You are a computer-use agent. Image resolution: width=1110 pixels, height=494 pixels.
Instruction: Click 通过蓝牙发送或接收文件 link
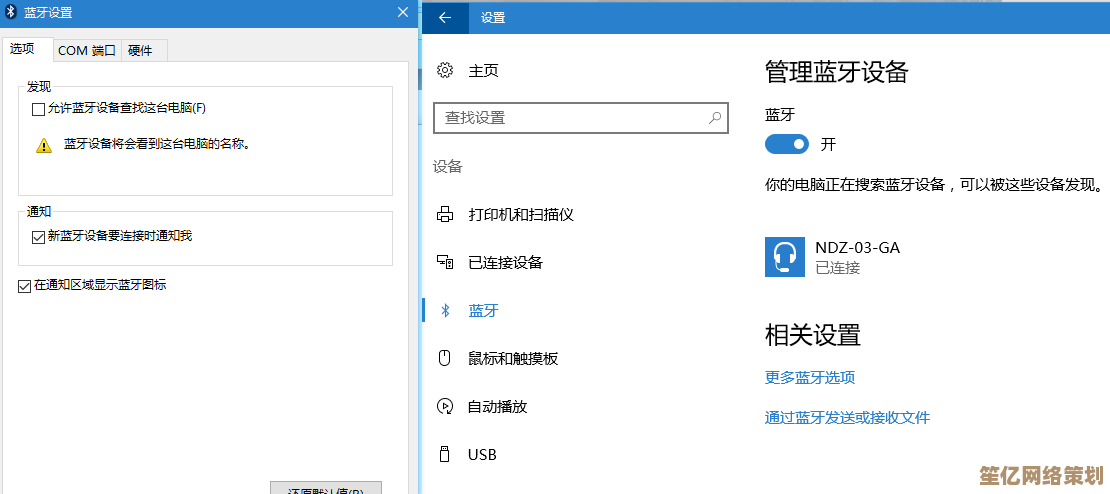click(x=847, y=418)
